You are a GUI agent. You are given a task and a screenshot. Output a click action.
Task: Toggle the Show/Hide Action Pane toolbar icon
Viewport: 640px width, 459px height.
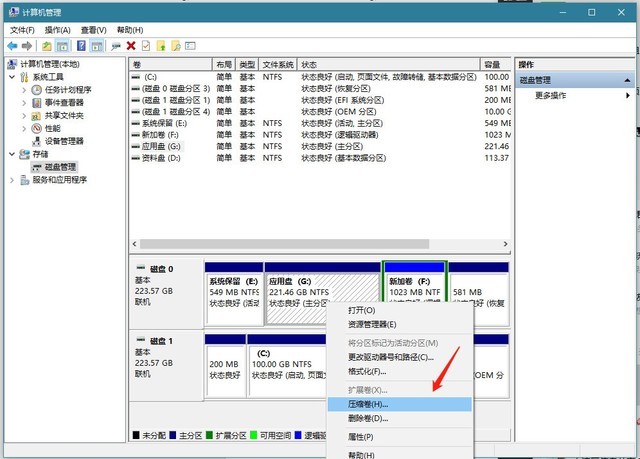click(x=97, y=46)
